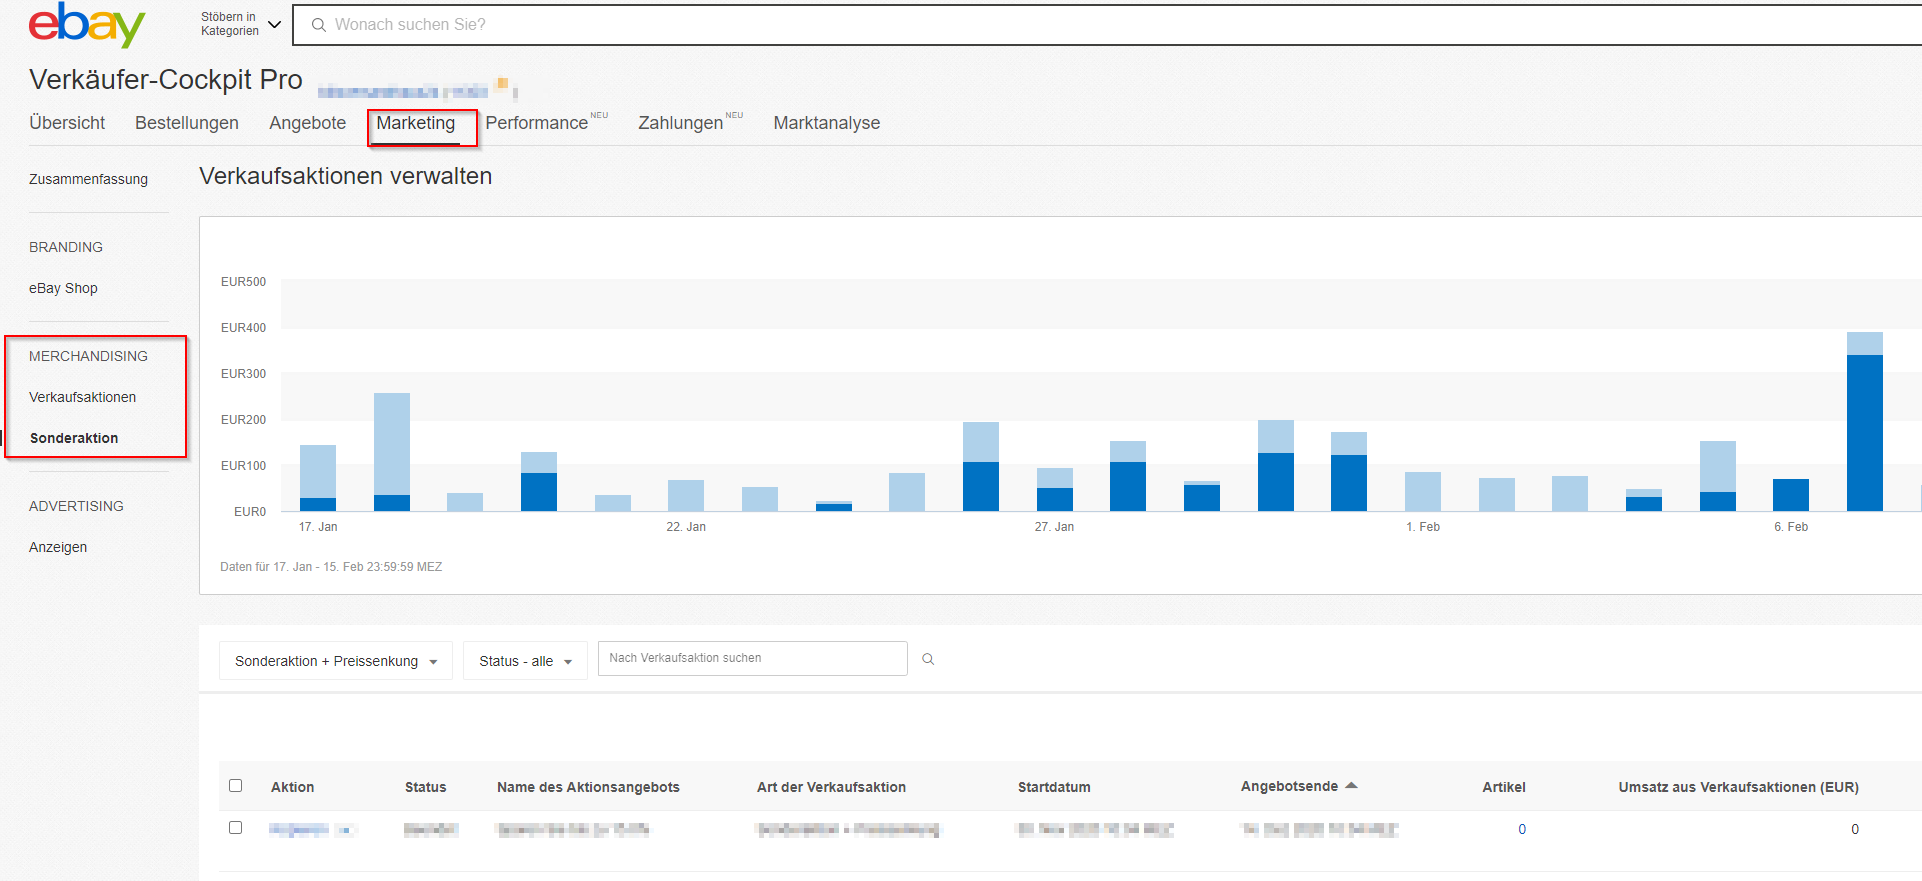Open the eBay Shop sidebar link
Screen dimensions: 1922x881
click(63, 288)
